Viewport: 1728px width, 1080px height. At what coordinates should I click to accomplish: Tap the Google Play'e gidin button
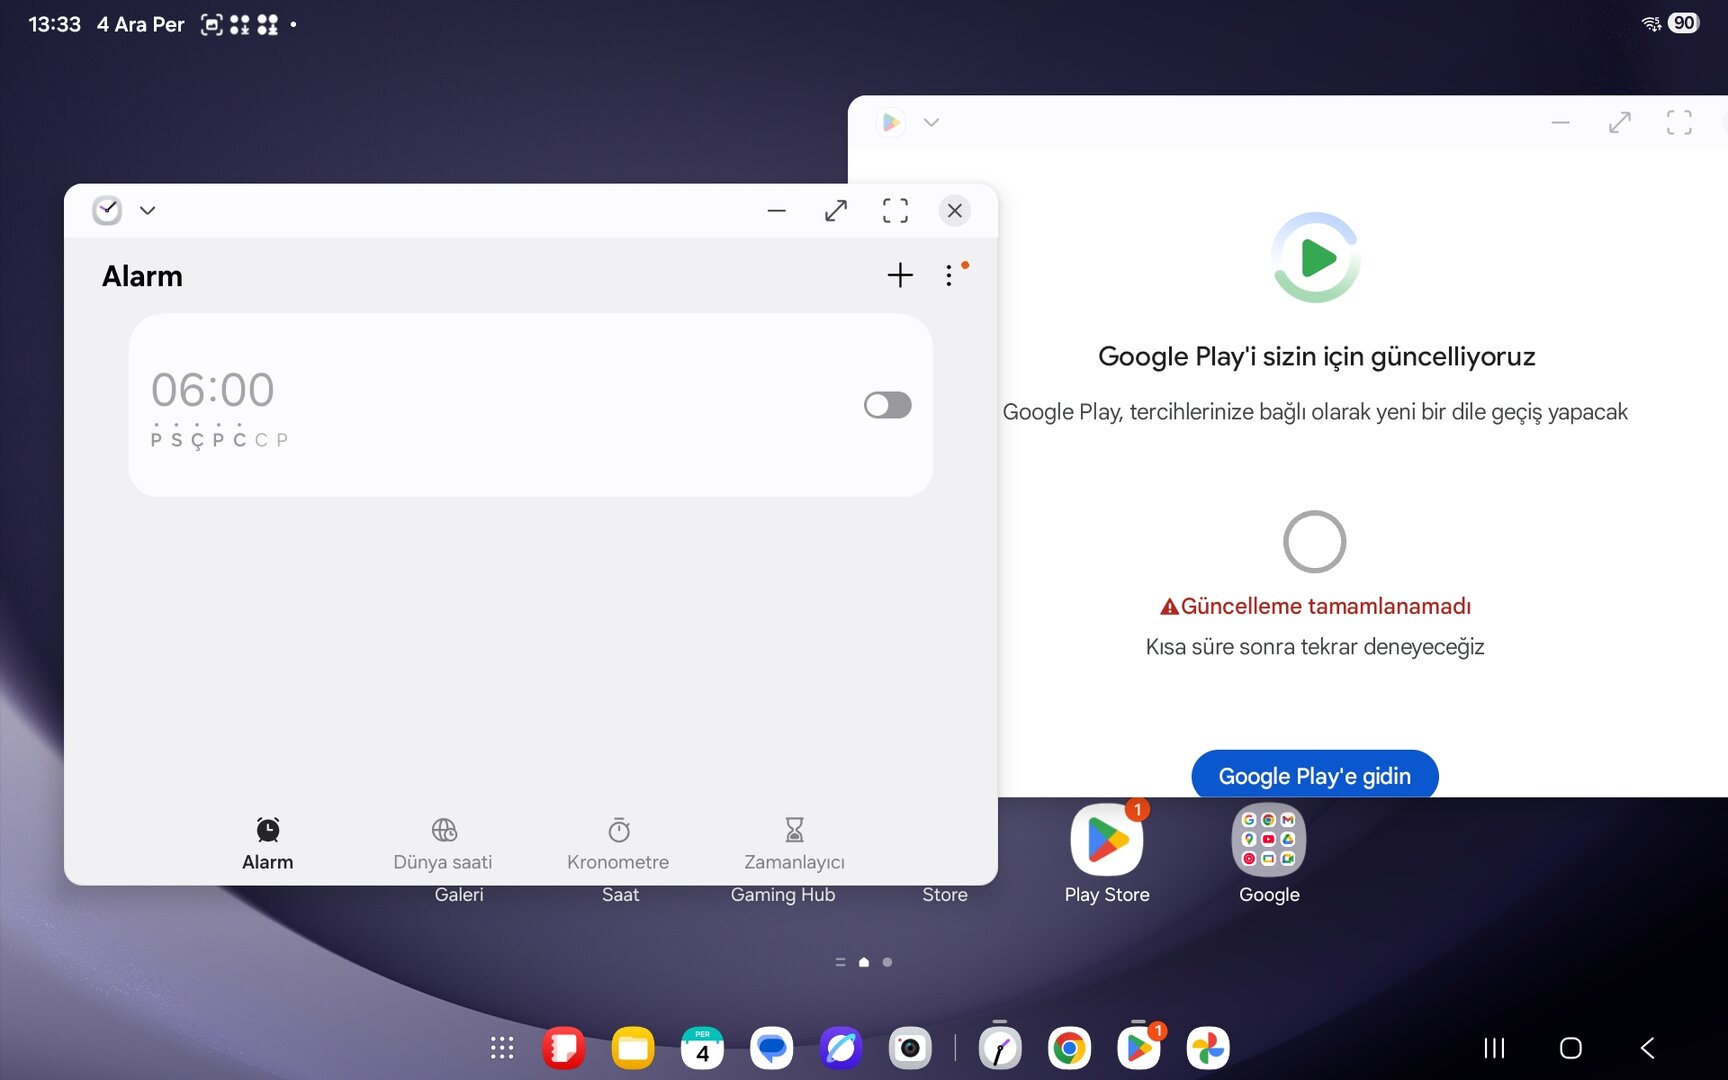click(x=1315, y=775)
